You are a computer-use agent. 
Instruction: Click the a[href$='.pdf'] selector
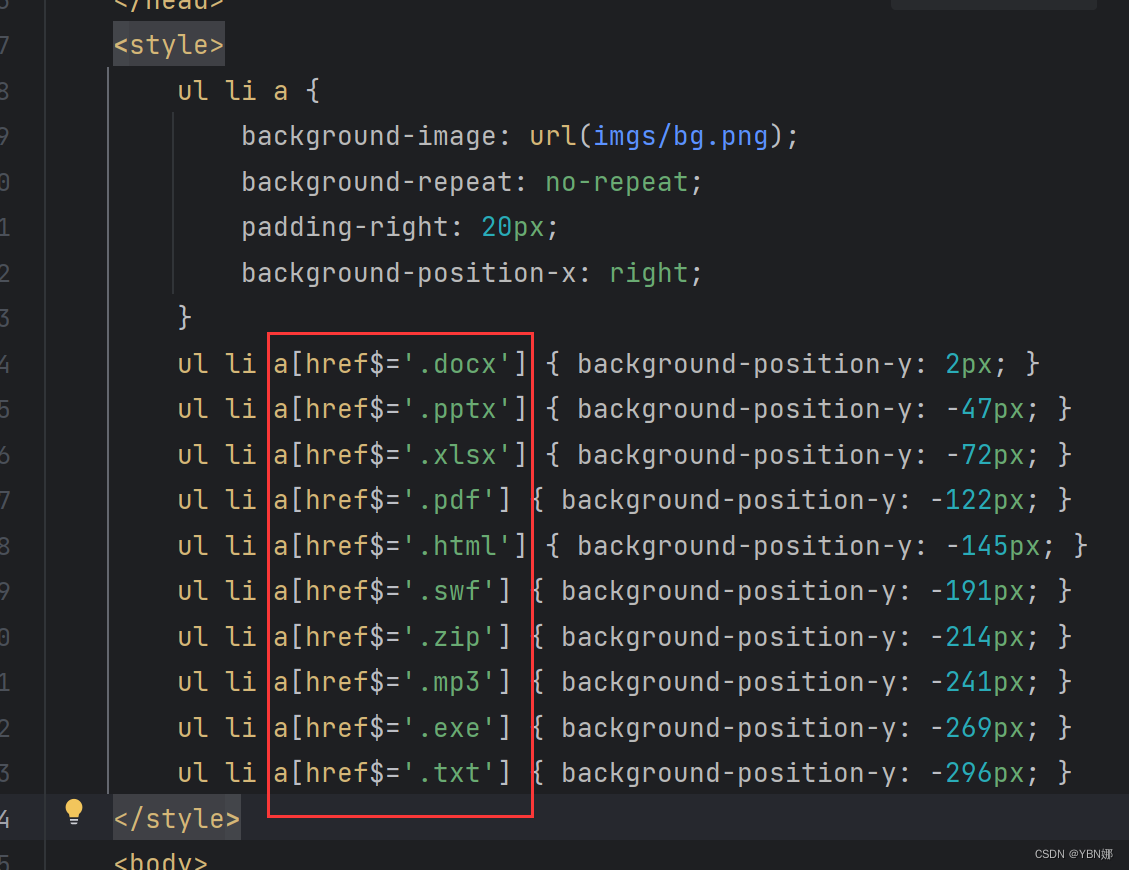[392, 500]
